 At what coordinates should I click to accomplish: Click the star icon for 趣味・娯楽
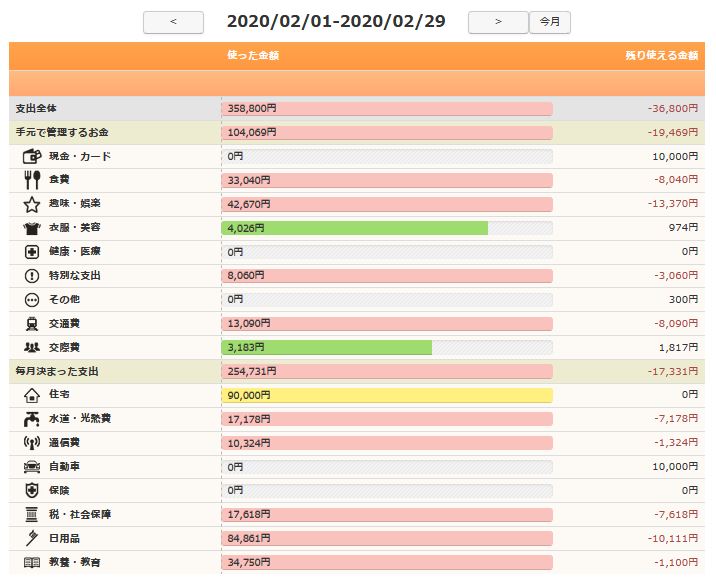[x=32, y=204]
